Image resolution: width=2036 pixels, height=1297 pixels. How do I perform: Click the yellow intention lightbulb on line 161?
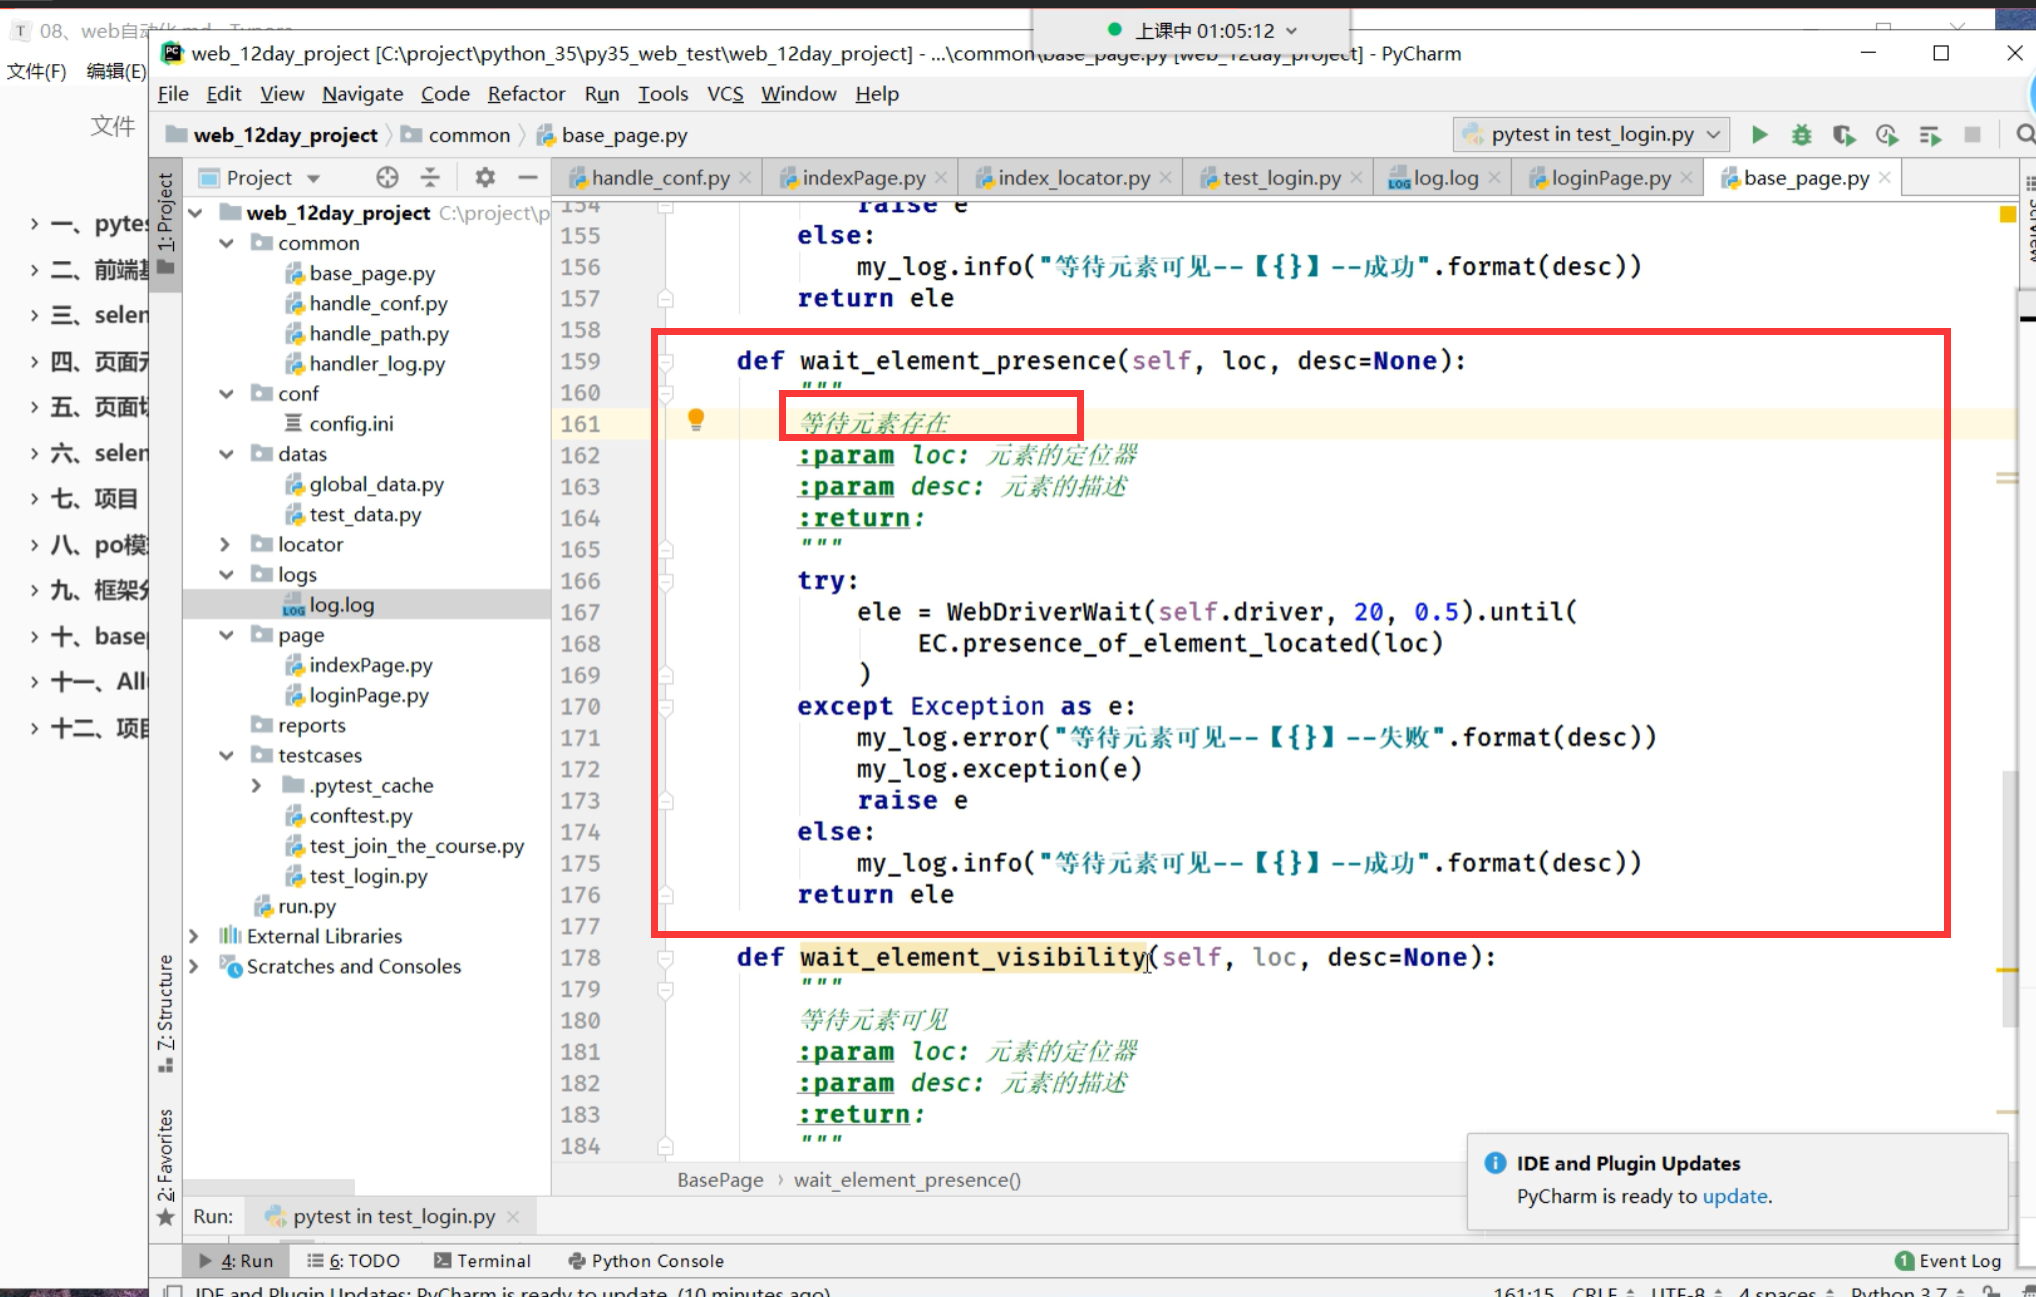(x=696, y=420)
